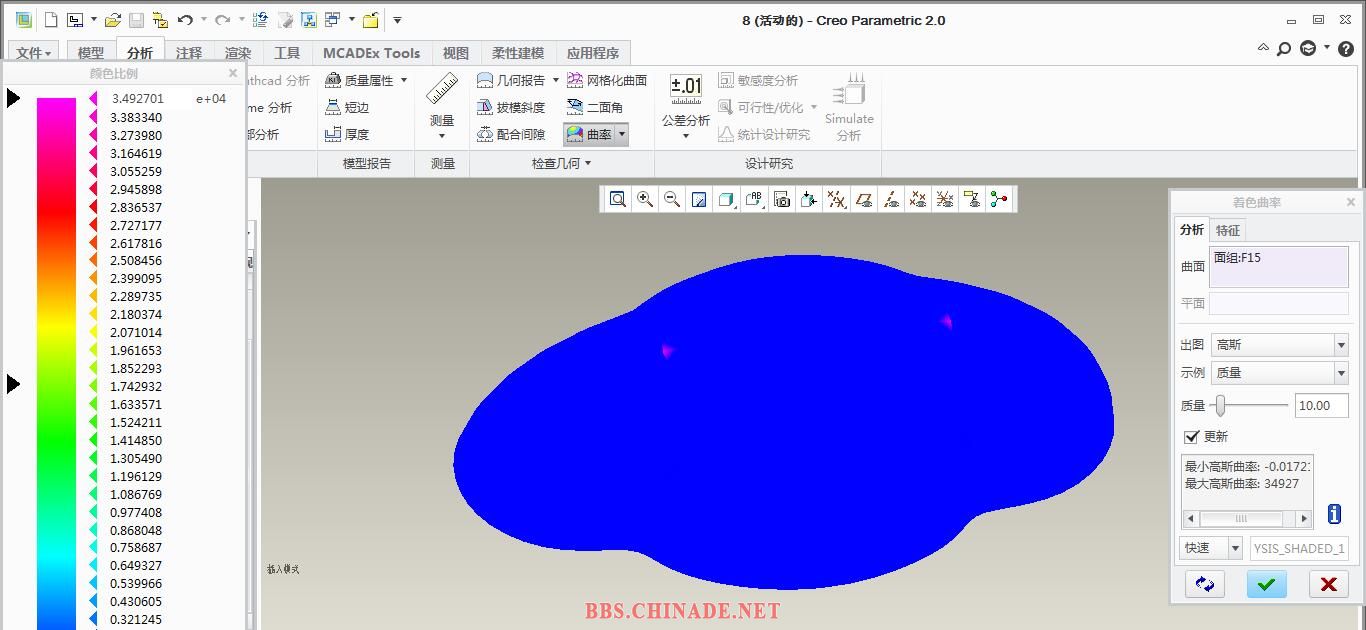Image resolution: width=1366 pixels, height=630 pixels.
Task: Toggle axis display filter in view toolbar
Action: (x=891, y=200)
